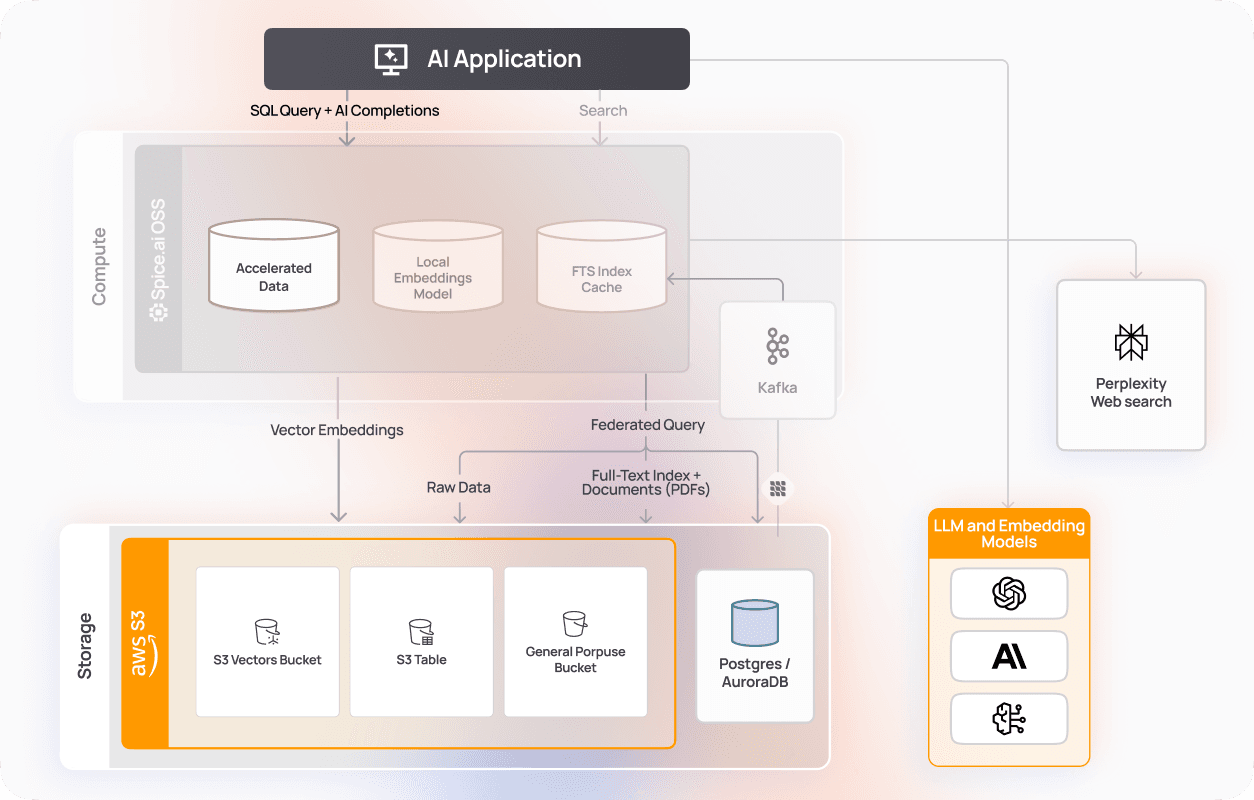Click the OpenAI logo card
Viewport: 1254px width, 800px height.
click(1009, 594)
